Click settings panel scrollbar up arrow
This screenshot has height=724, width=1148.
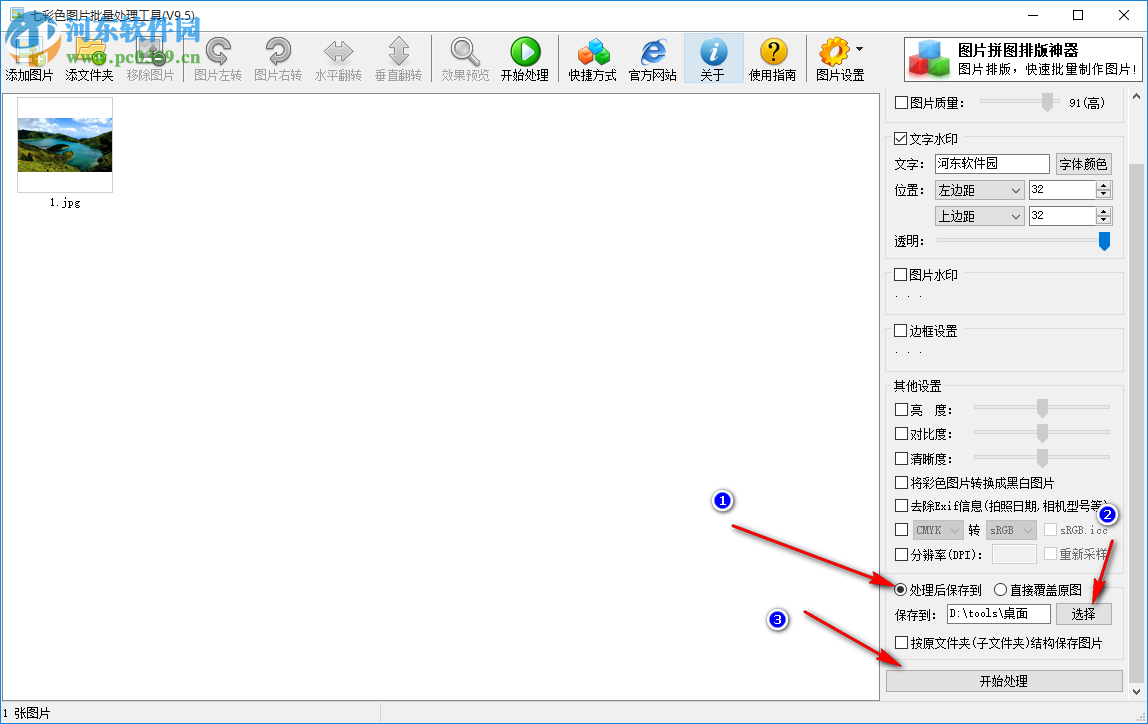tap(1136, 97)
